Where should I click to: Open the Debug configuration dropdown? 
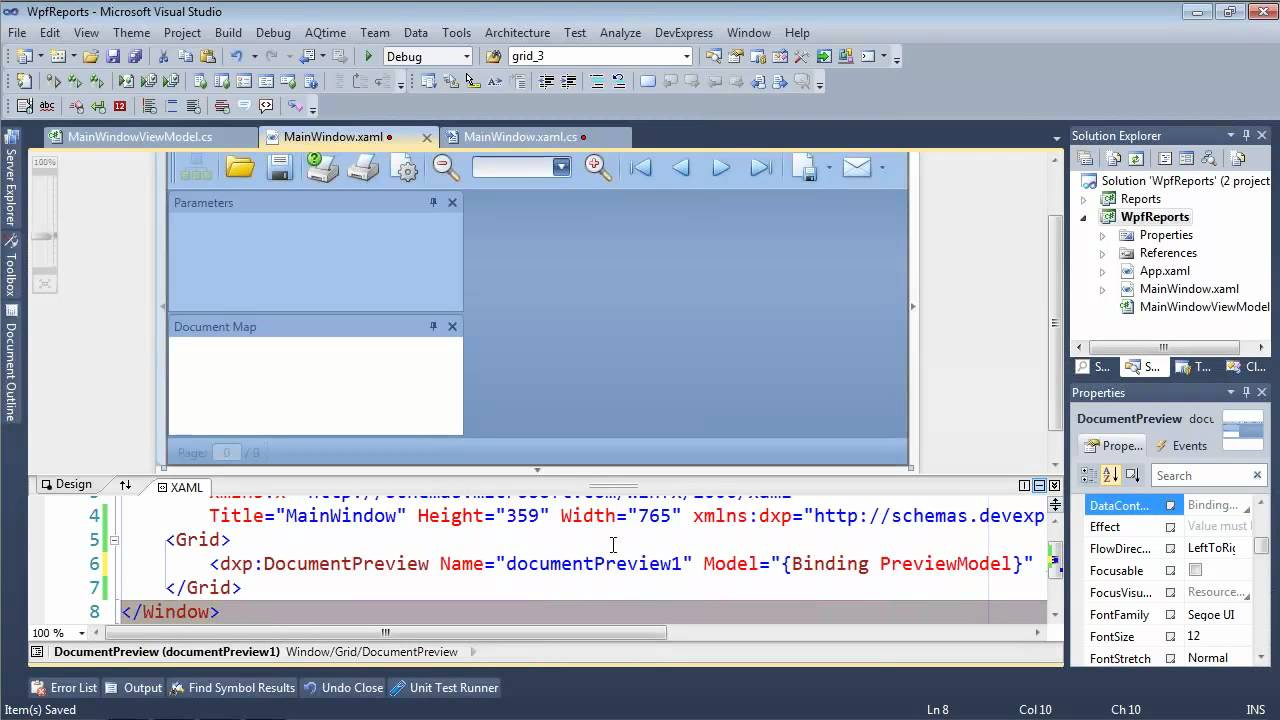(467, 57)
